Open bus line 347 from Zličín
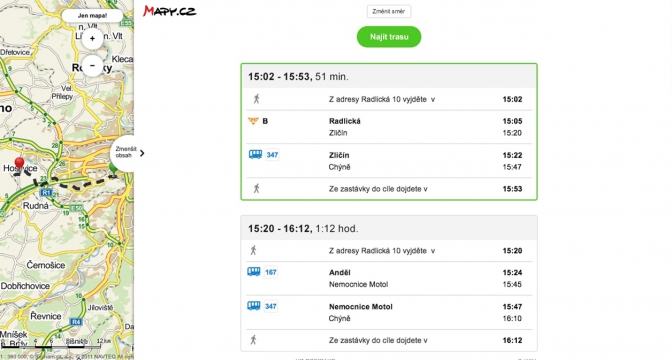This screenshot has height=360, width=672. point(272,155)
